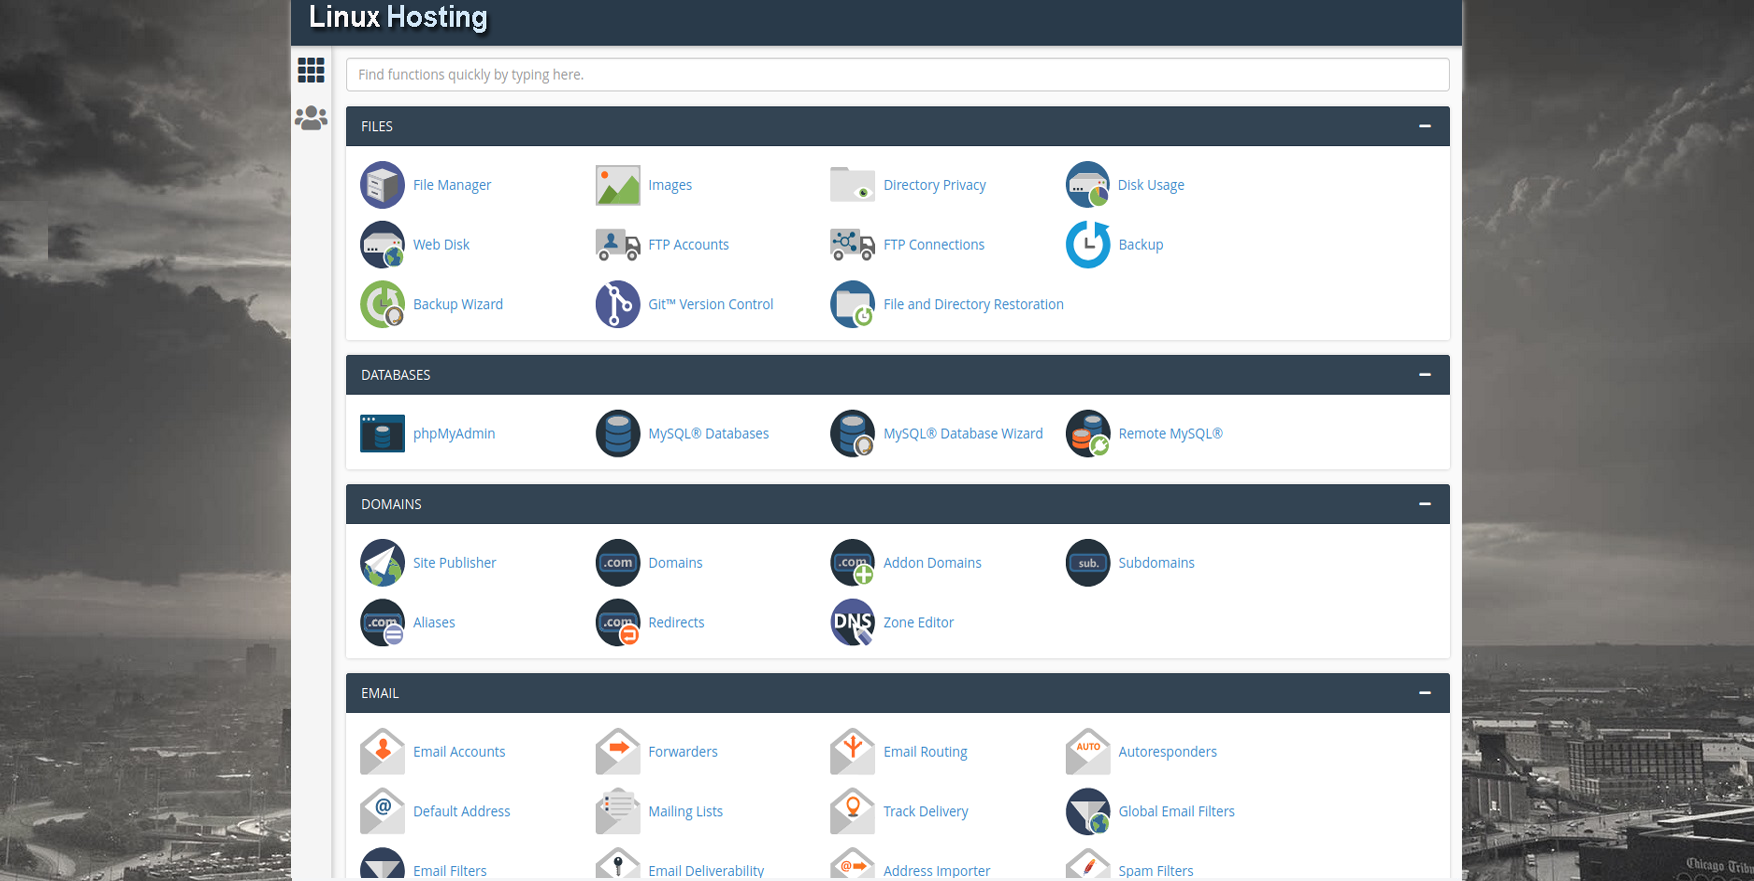Open the Autoresponders AUTO icon
The width and height of the screenshot is (1754, 881).
tap(1088, 752)
